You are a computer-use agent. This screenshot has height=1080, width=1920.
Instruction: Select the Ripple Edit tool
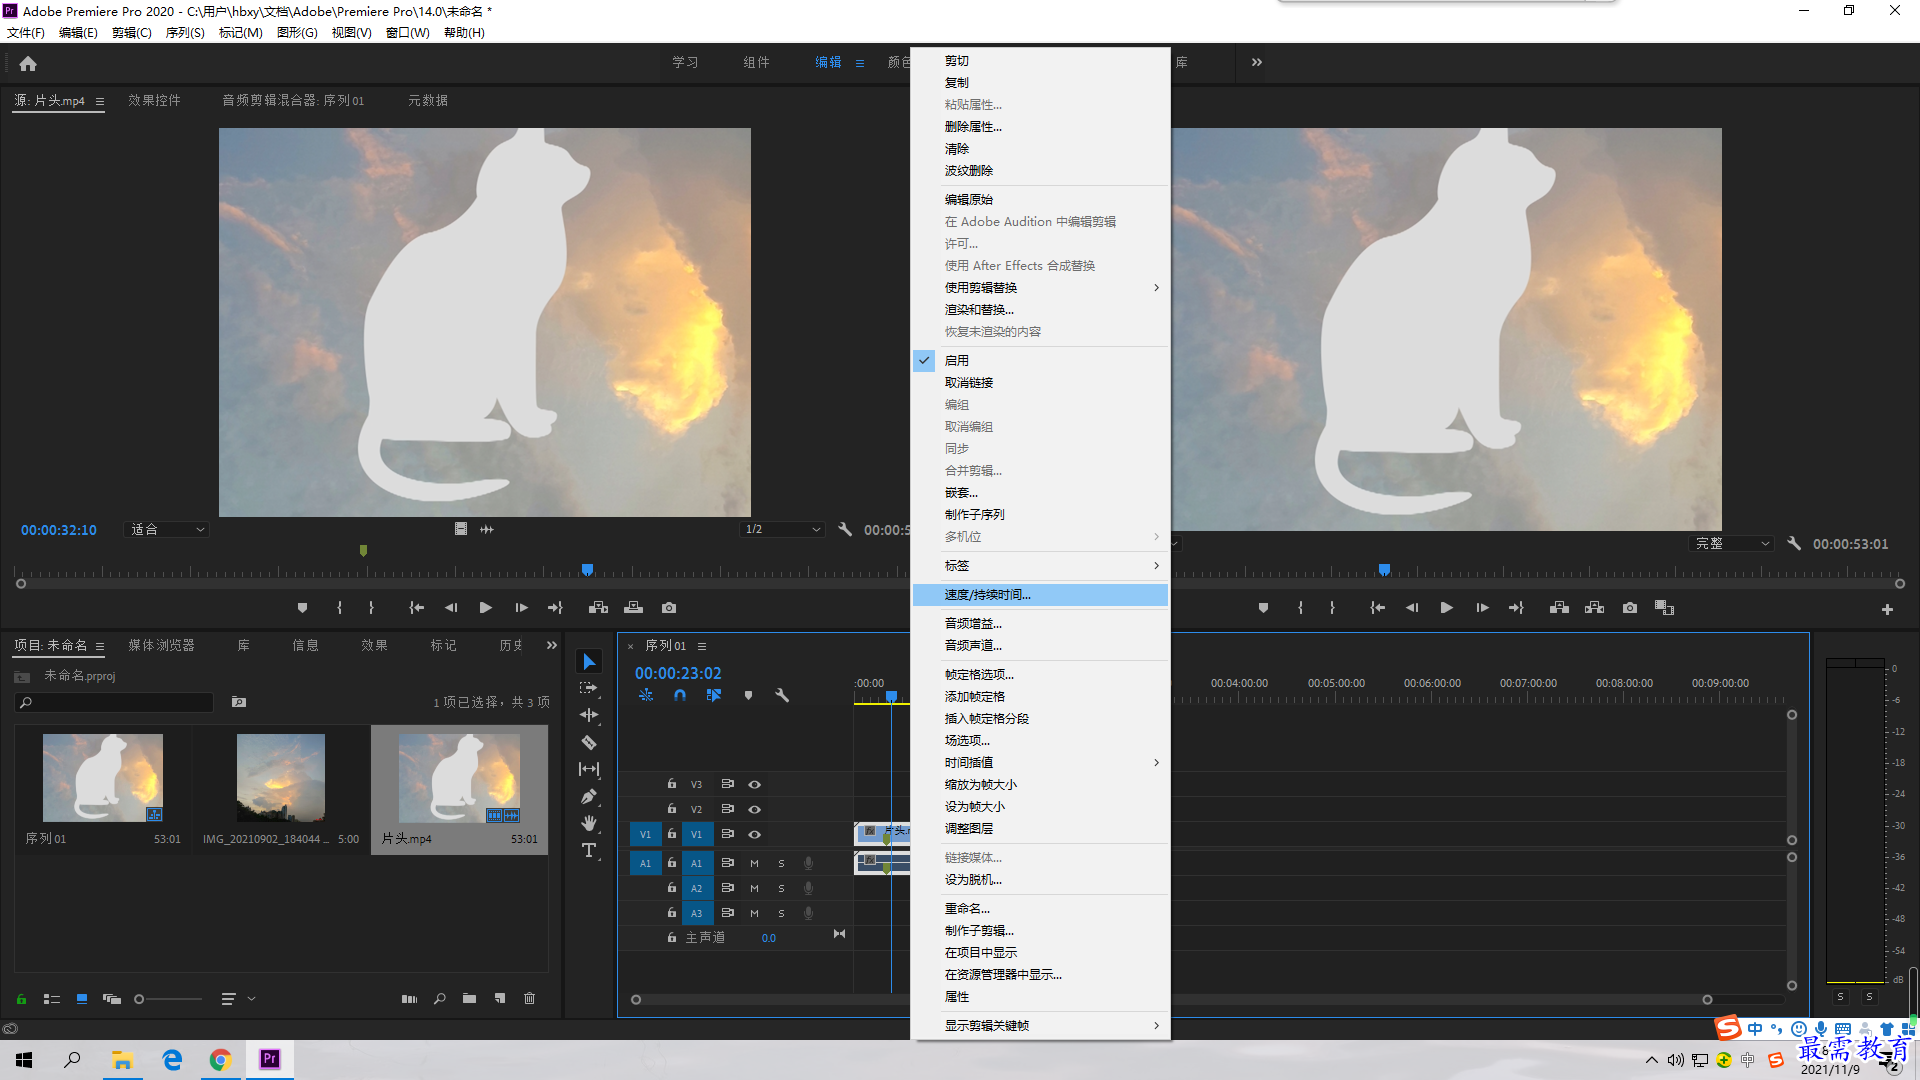[x=589, y=715]
